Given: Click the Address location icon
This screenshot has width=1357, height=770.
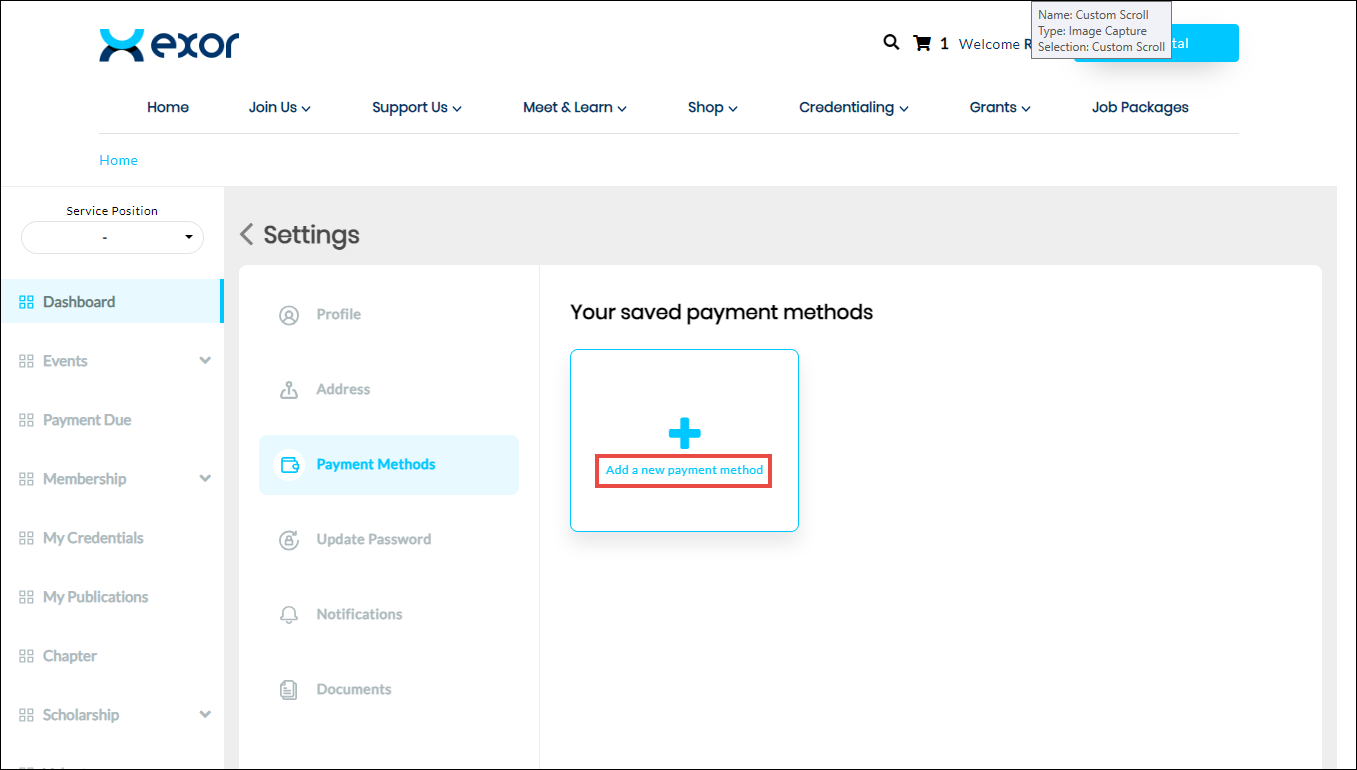Looking at the screenshot, I should coord(289,390).
